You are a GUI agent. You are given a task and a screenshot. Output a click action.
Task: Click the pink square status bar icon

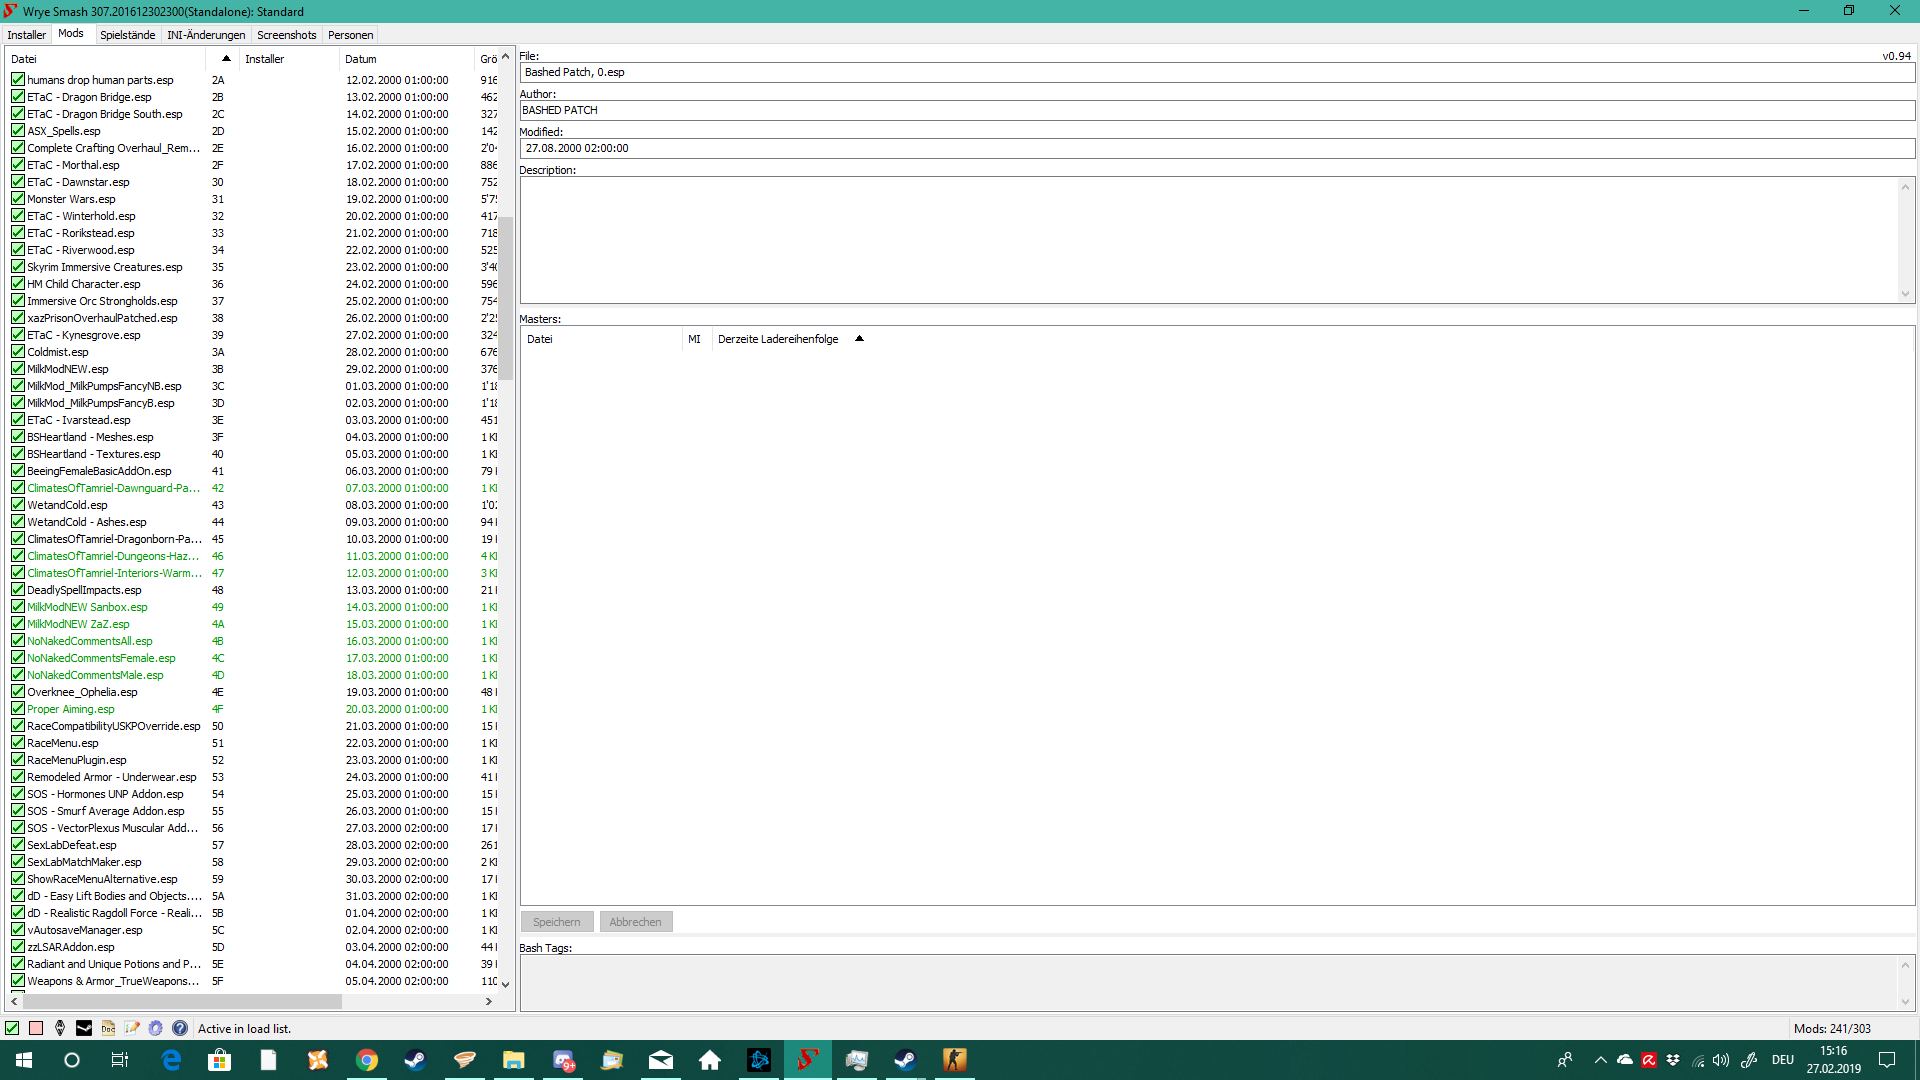36,1028
